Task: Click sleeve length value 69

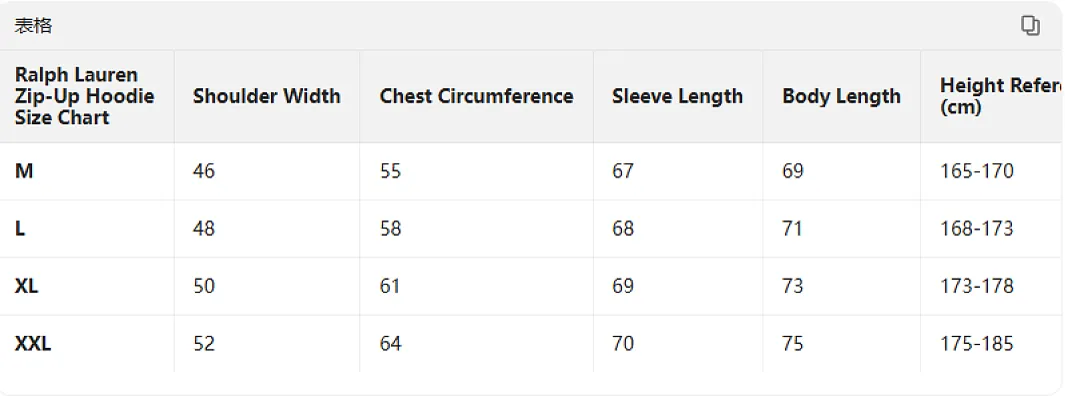Action: 623,286
